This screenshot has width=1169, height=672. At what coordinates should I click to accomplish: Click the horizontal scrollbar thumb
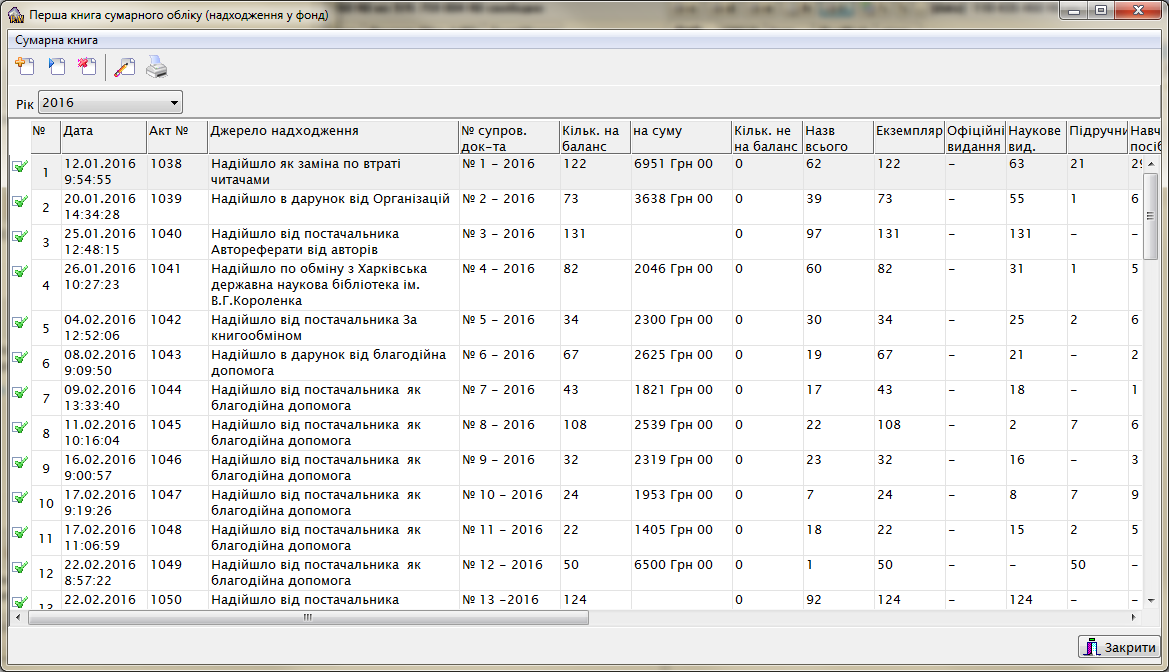pyautogui.click(x=308, y=618)
